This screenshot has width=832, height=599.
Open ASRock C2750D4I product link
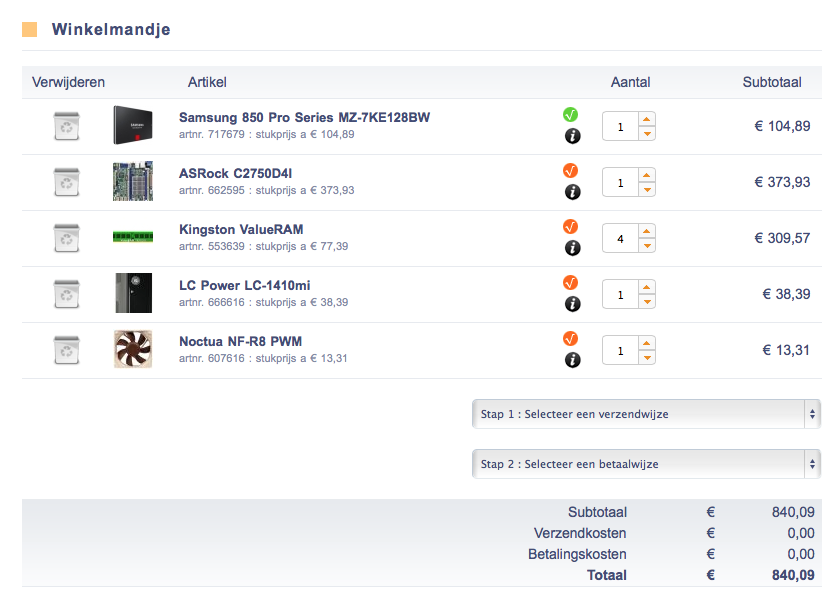[x=236, y=173]
